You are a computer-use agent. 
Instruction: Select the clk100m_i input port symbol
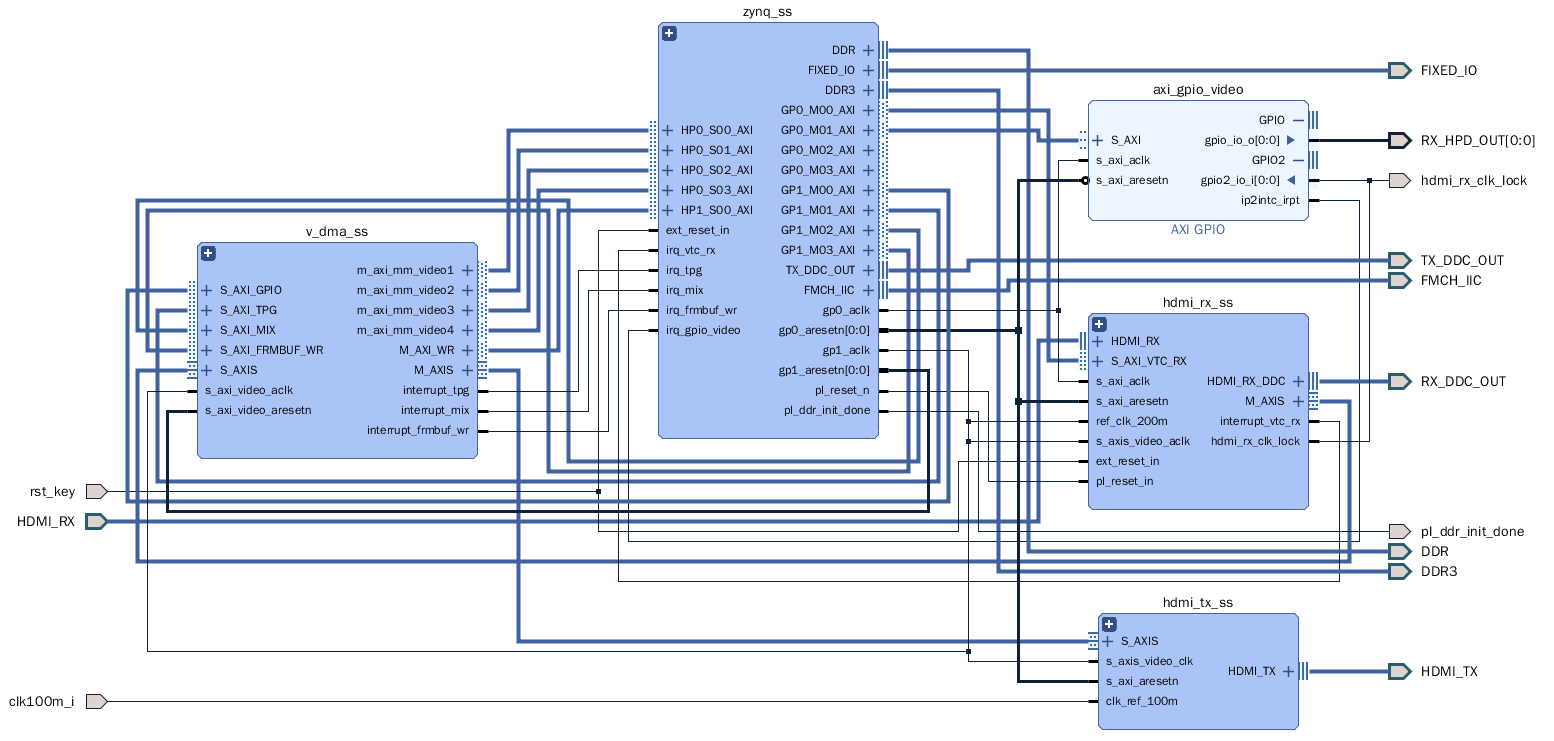[96, 701]
